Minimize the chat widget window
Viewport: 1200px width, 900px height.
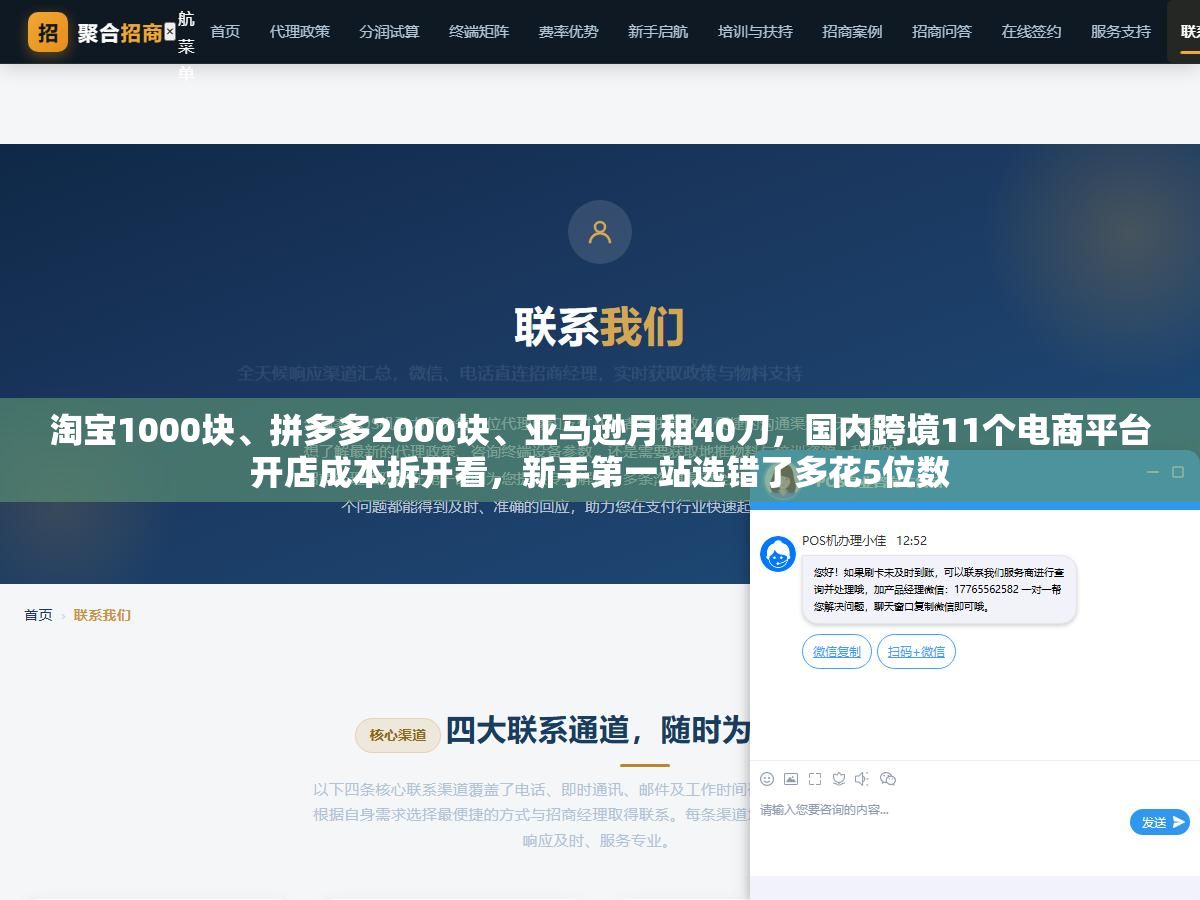pyautogui.click(x=1152, y=472)
